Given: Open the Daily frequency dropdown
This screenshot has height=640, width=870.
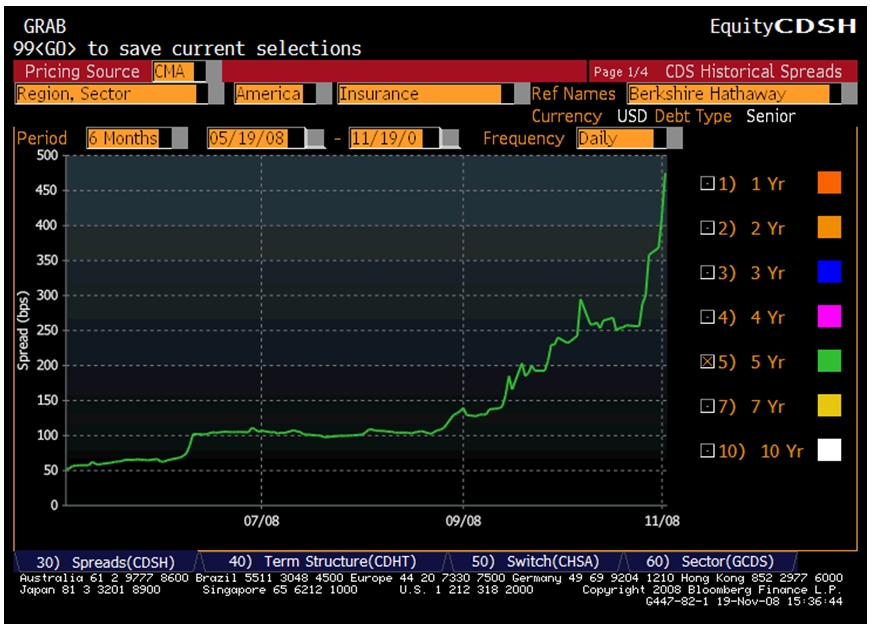Looking at the screenshot, I should click(x=674, y=138).
